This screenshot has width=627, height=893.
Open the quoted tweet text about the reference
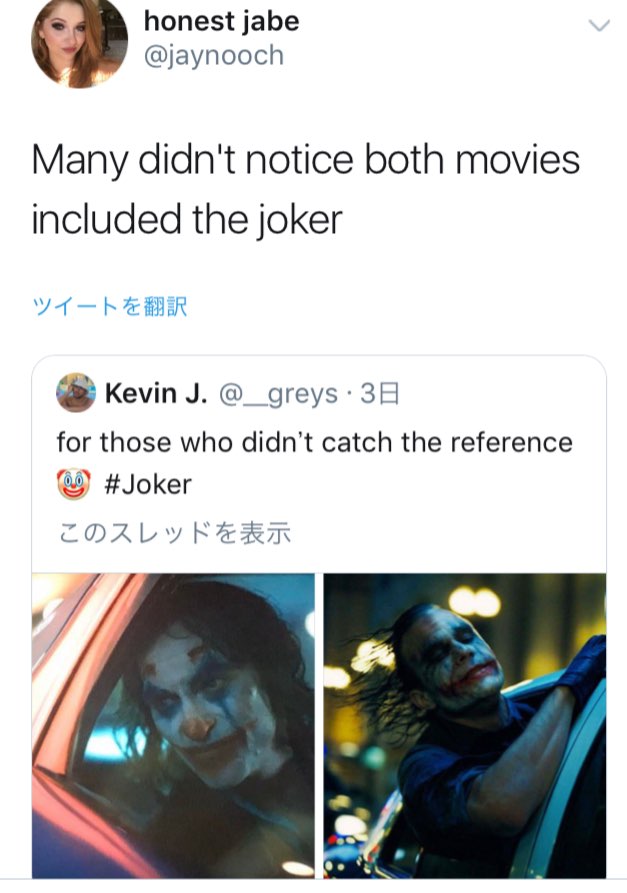tap(314, 463)
